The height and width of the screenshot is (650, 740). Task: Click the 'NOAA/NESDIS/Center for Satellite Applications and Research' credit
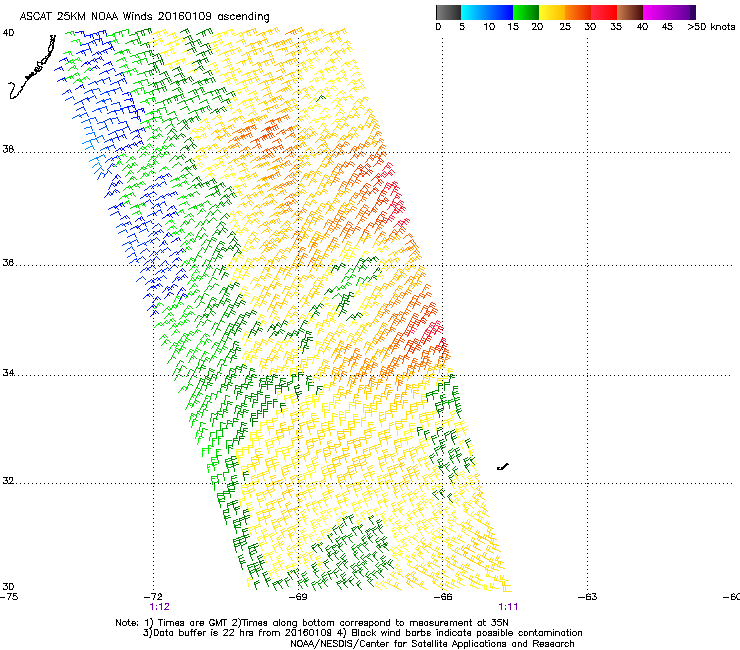(432, 644)
